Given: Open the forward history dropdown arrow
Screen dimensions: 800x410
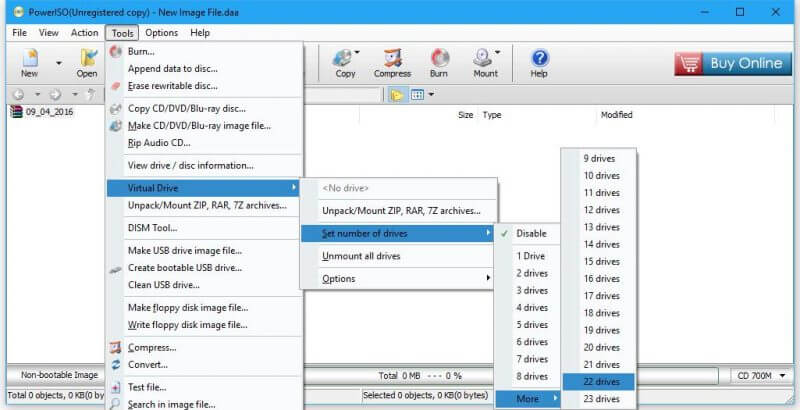Looking at the screenshot, I should [74, 95].
